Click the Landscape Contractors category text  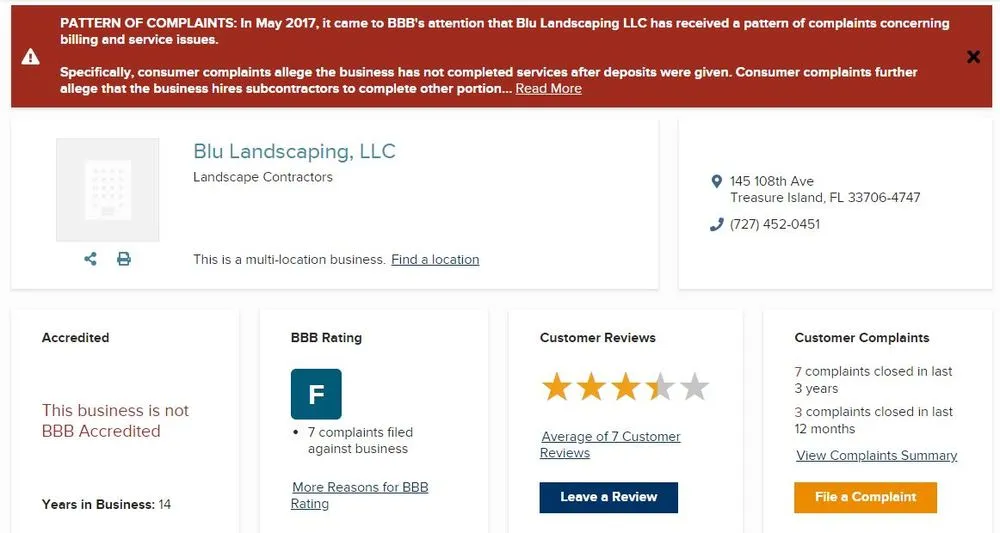pyautogui.click(x=263, y=177)
